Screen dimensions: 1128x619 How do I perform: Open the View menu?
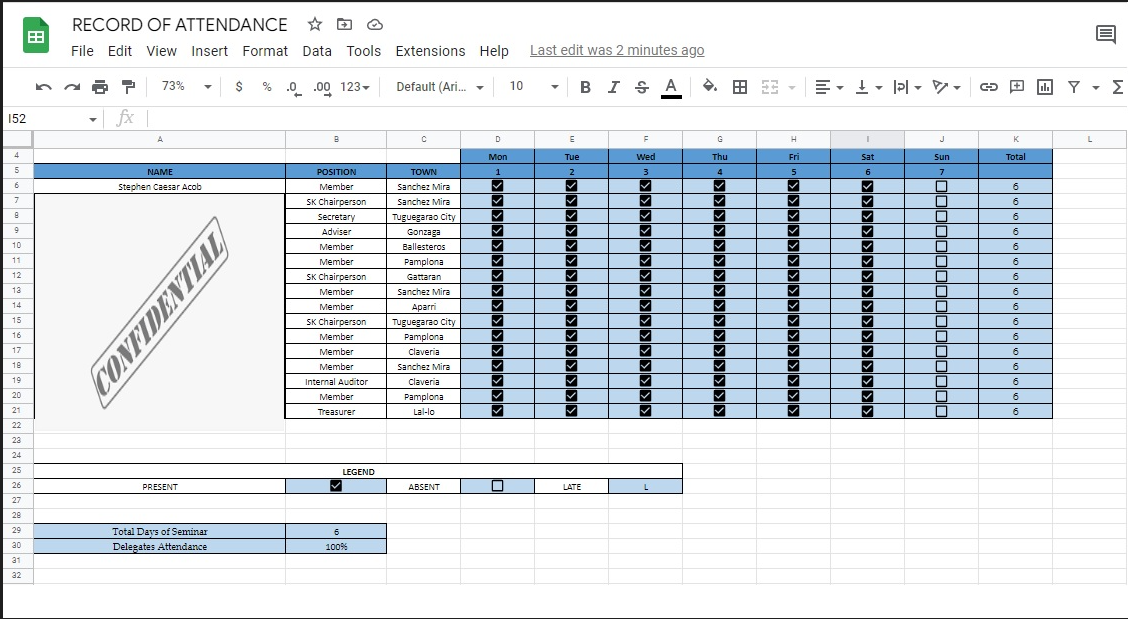tap(161, 51)
